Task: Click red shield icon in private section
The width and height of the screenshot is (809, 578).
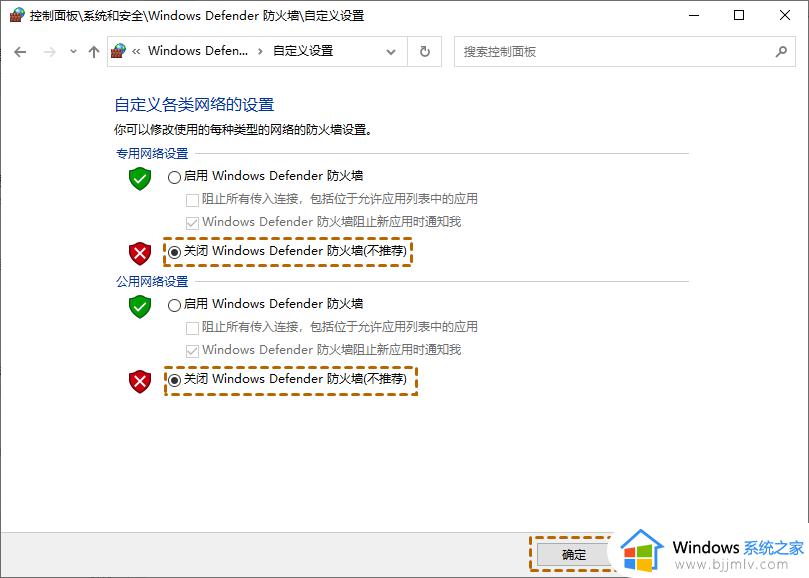Action: click(x=140, y=253)
